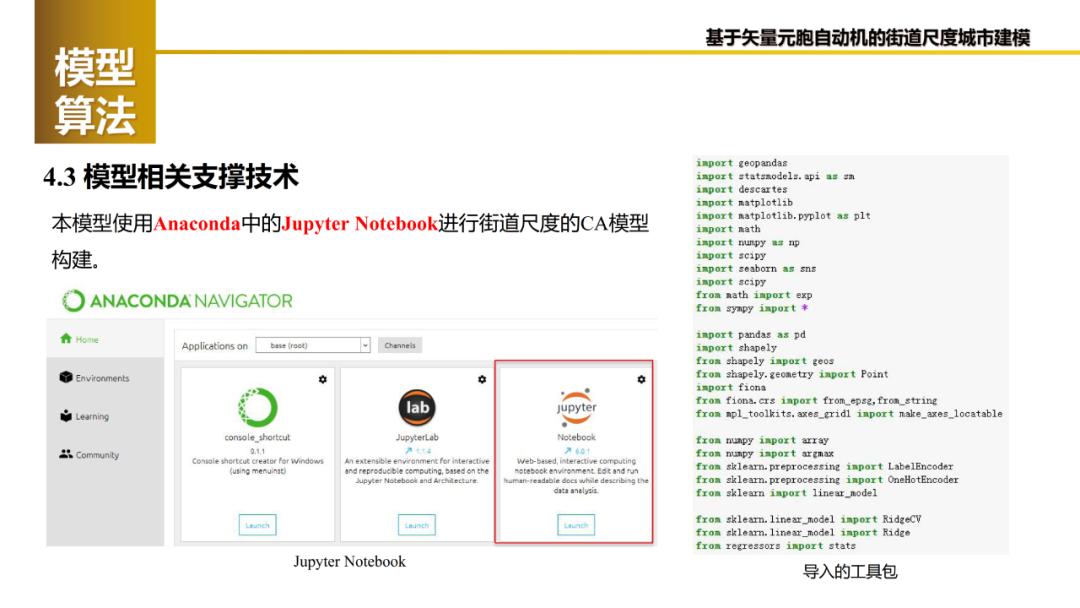This screenshot has height=608, width=1080.
Task: Click the JupyterLab version 1.1.4 link
Action: coord(417,451)
